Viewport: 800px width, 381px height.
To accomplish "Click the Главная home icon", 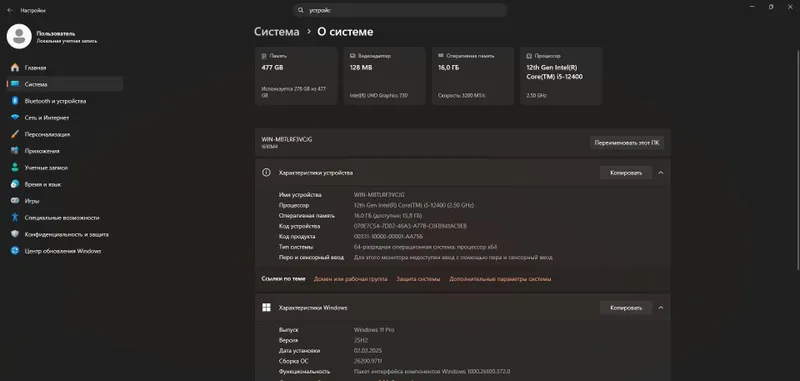I will (15, 67).
